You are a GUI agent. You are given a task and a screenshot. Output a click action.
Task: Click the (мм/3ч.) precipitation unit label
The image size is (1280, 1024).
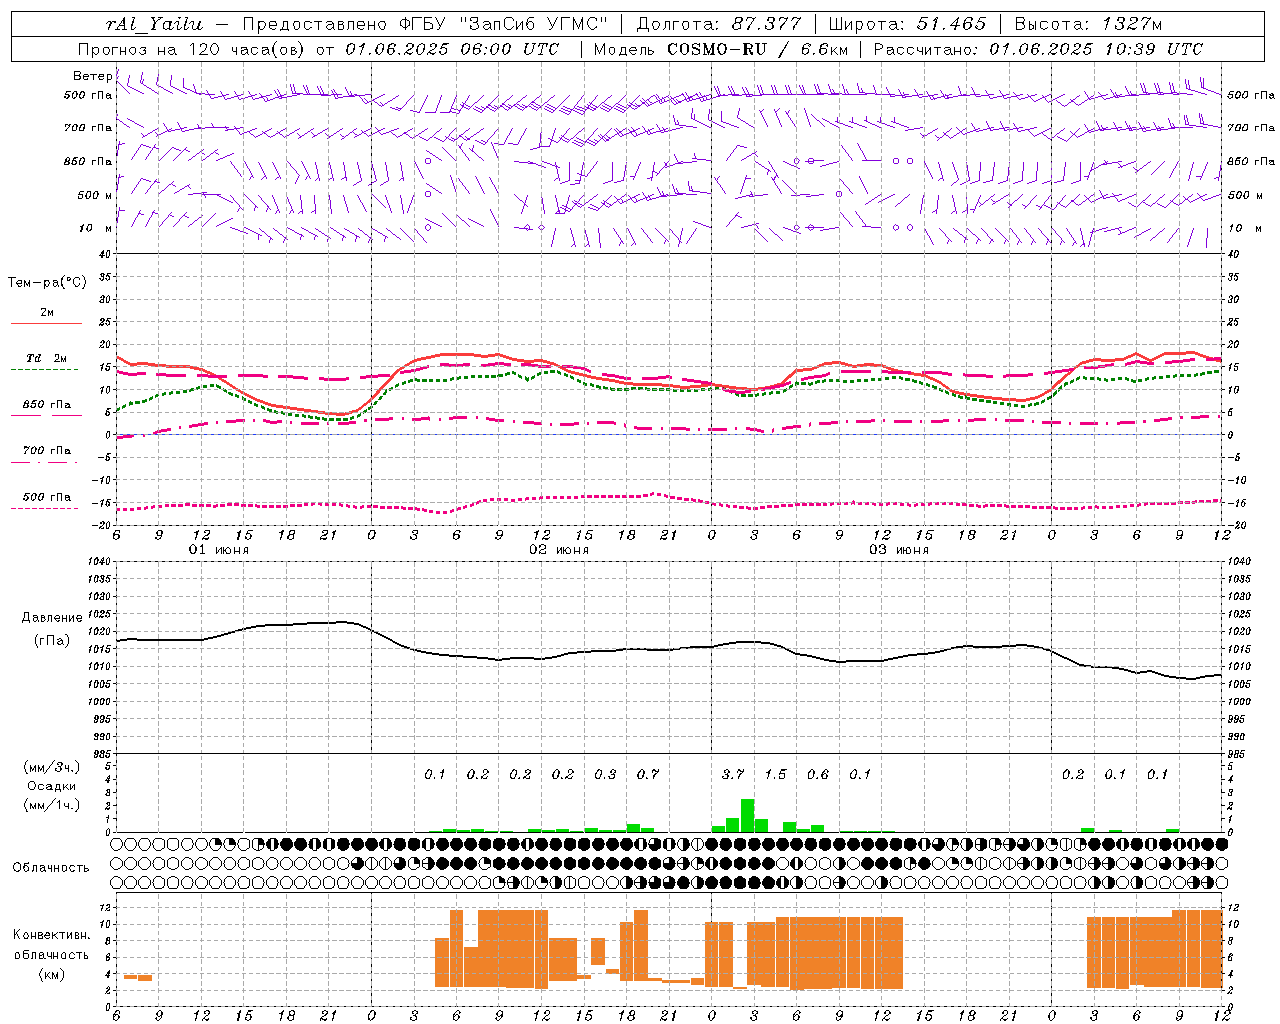click(51, 767)
